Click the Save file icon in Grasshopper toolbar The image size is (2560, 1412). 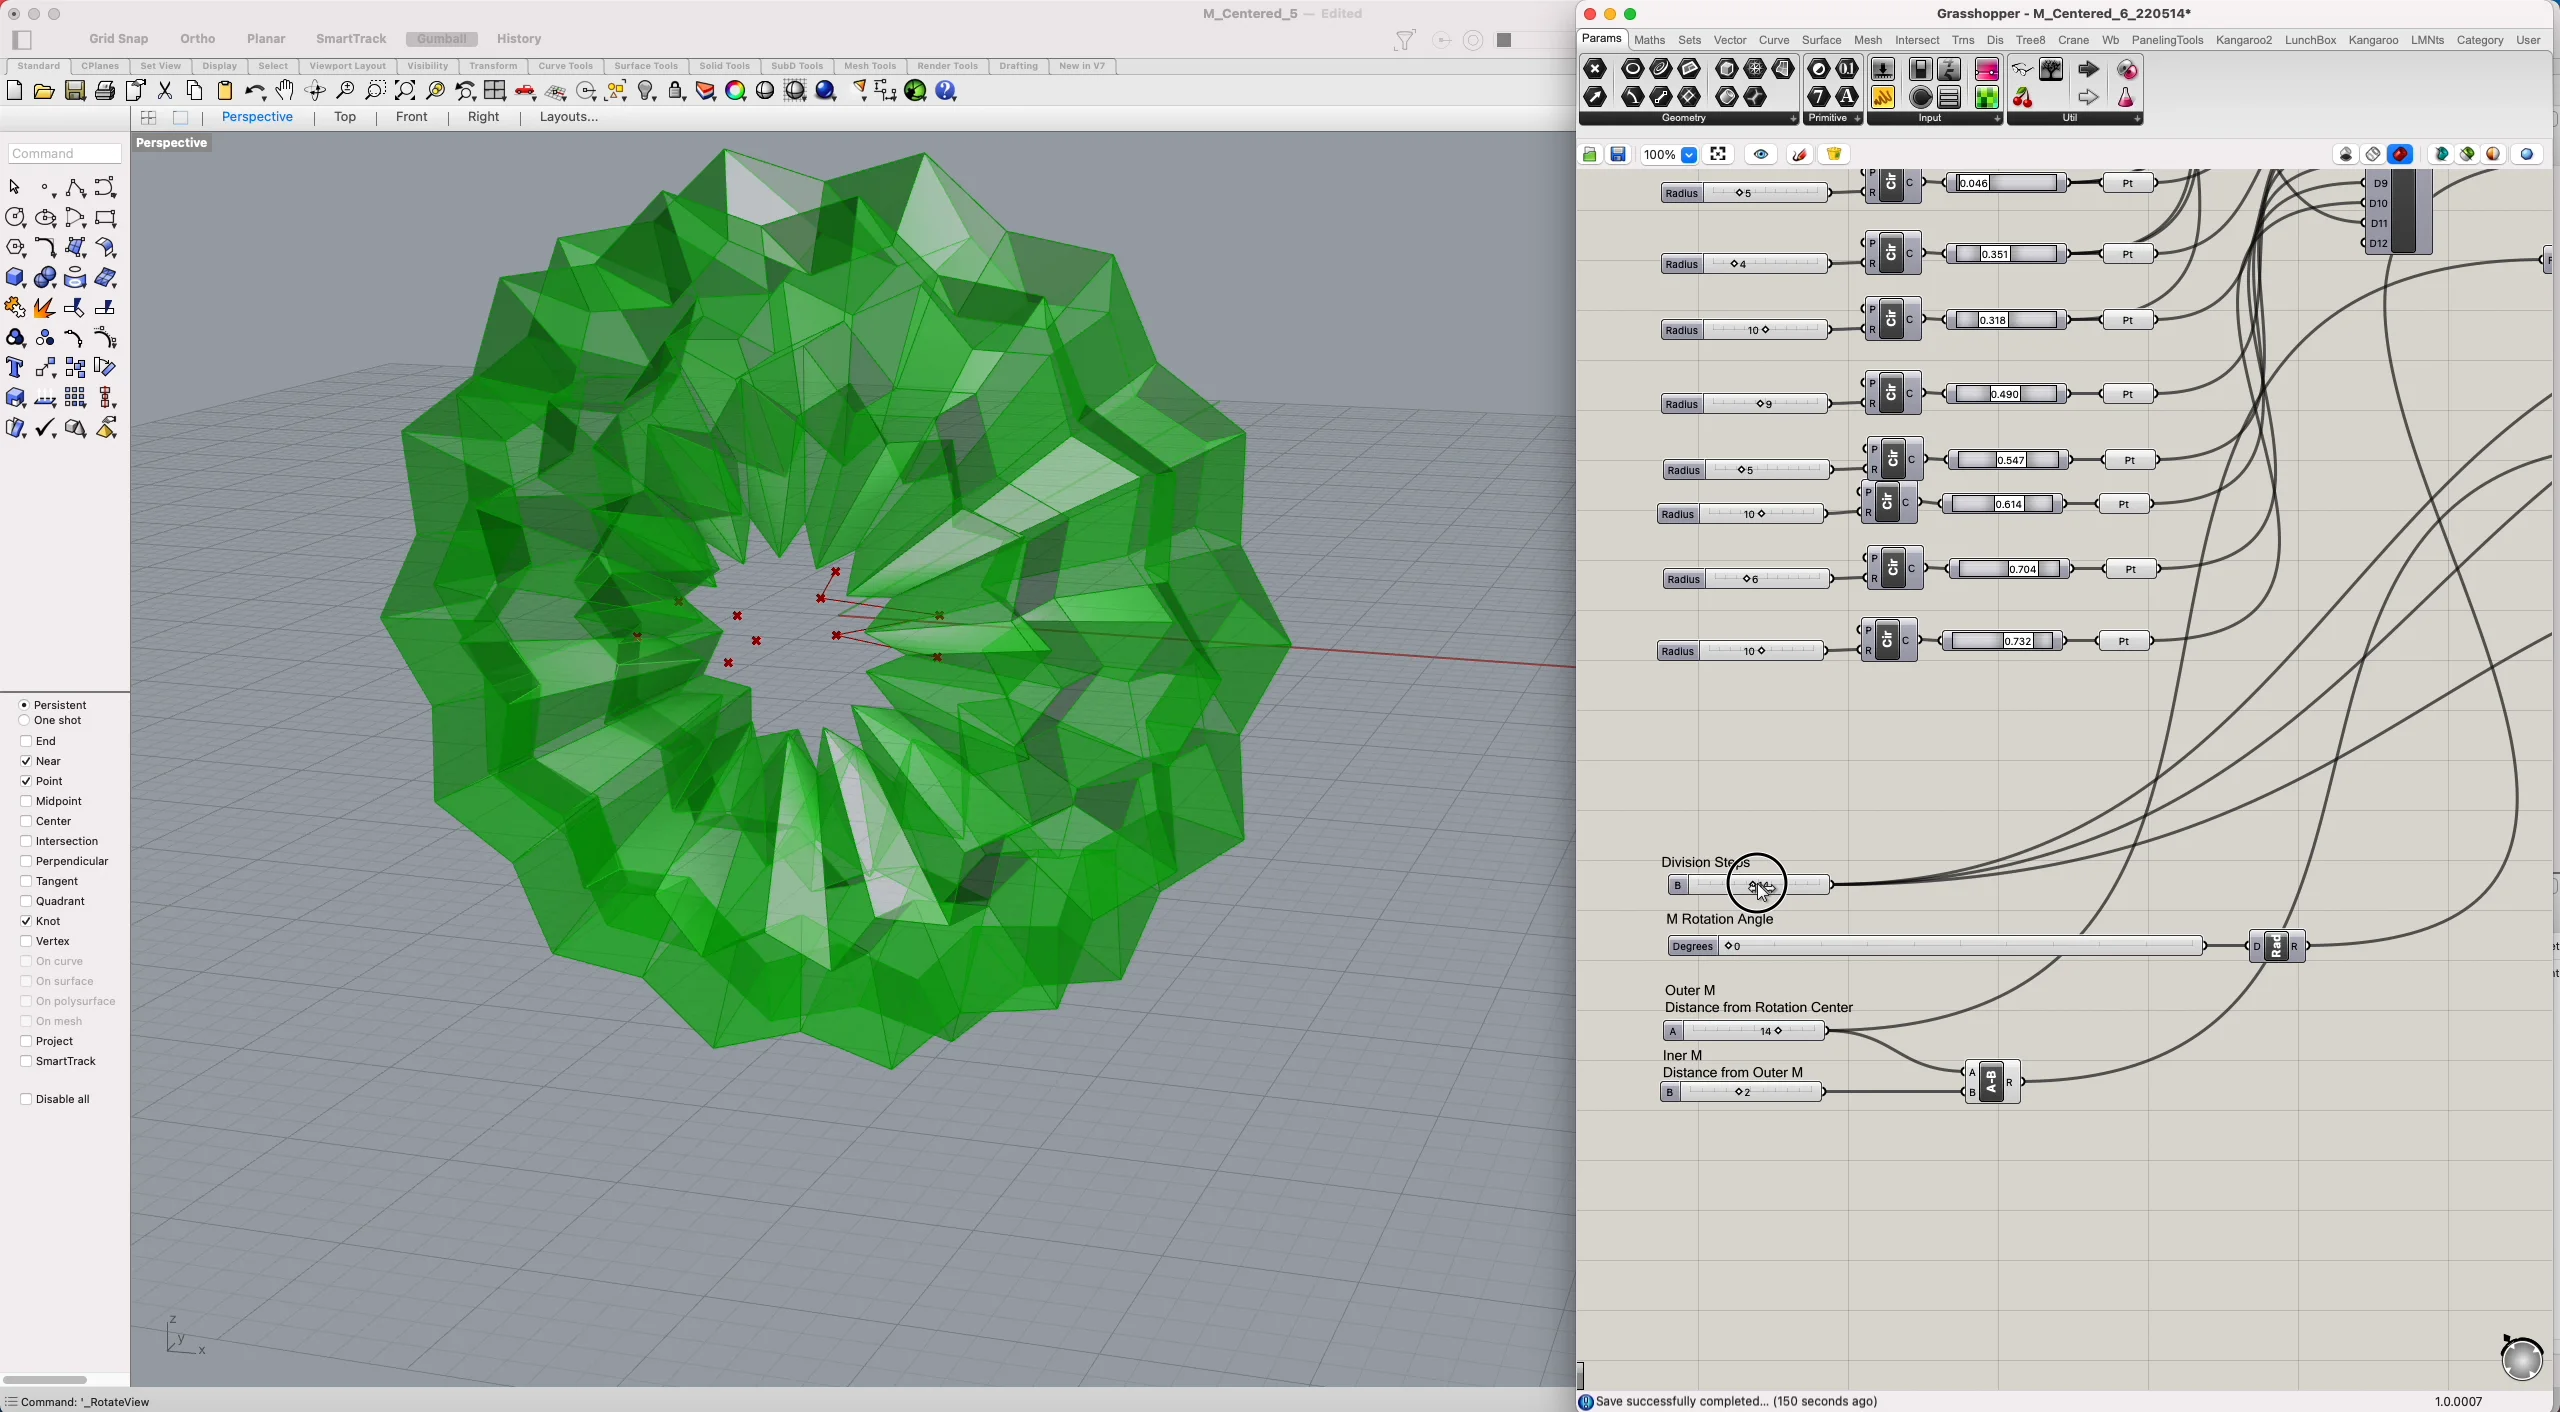click(1617, 154)
